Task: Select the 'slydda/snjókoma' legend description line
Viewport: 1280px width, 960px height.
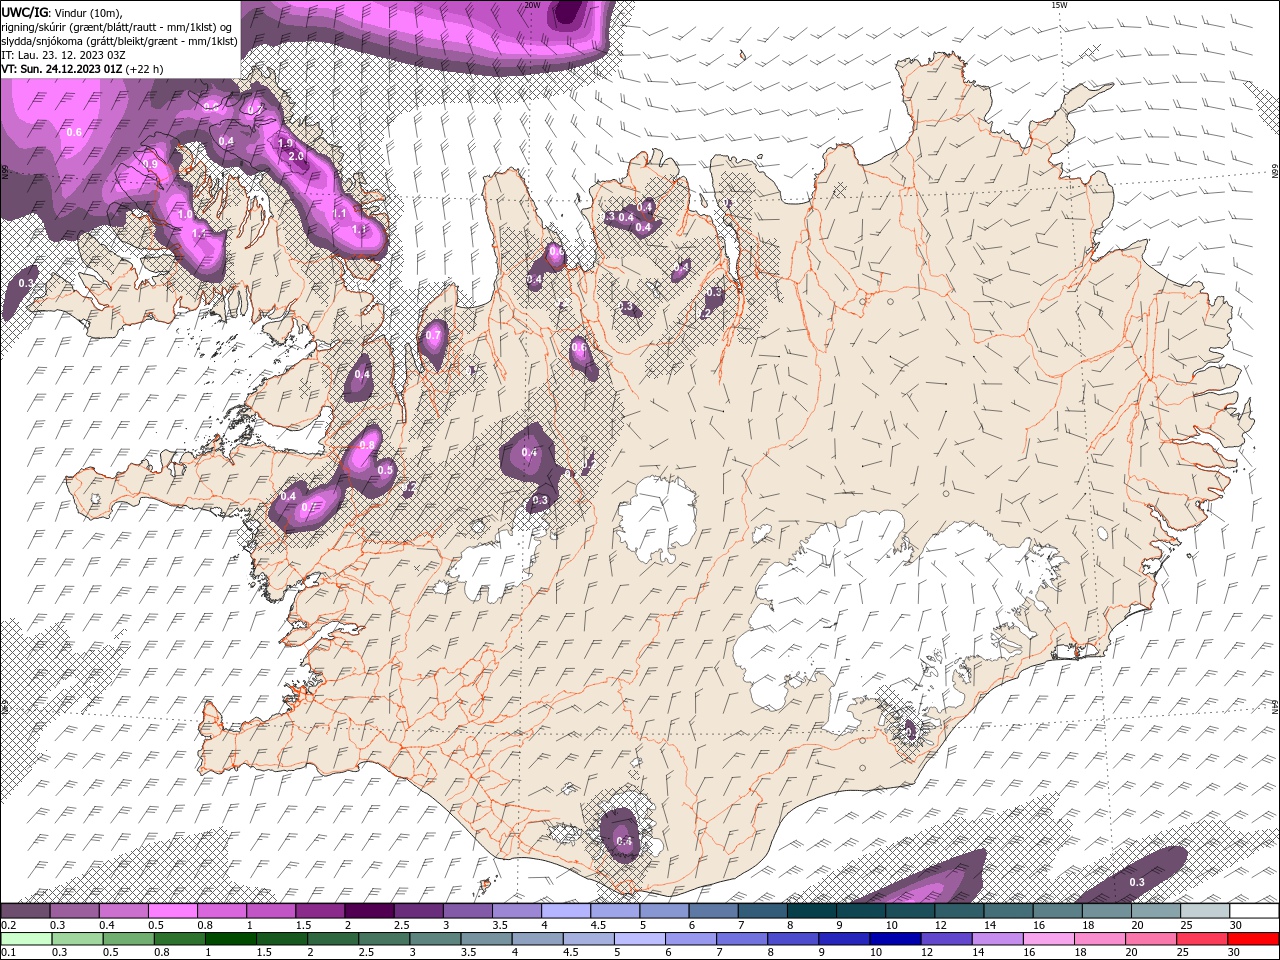Action: pyautogui.click(x=120, y=41)
